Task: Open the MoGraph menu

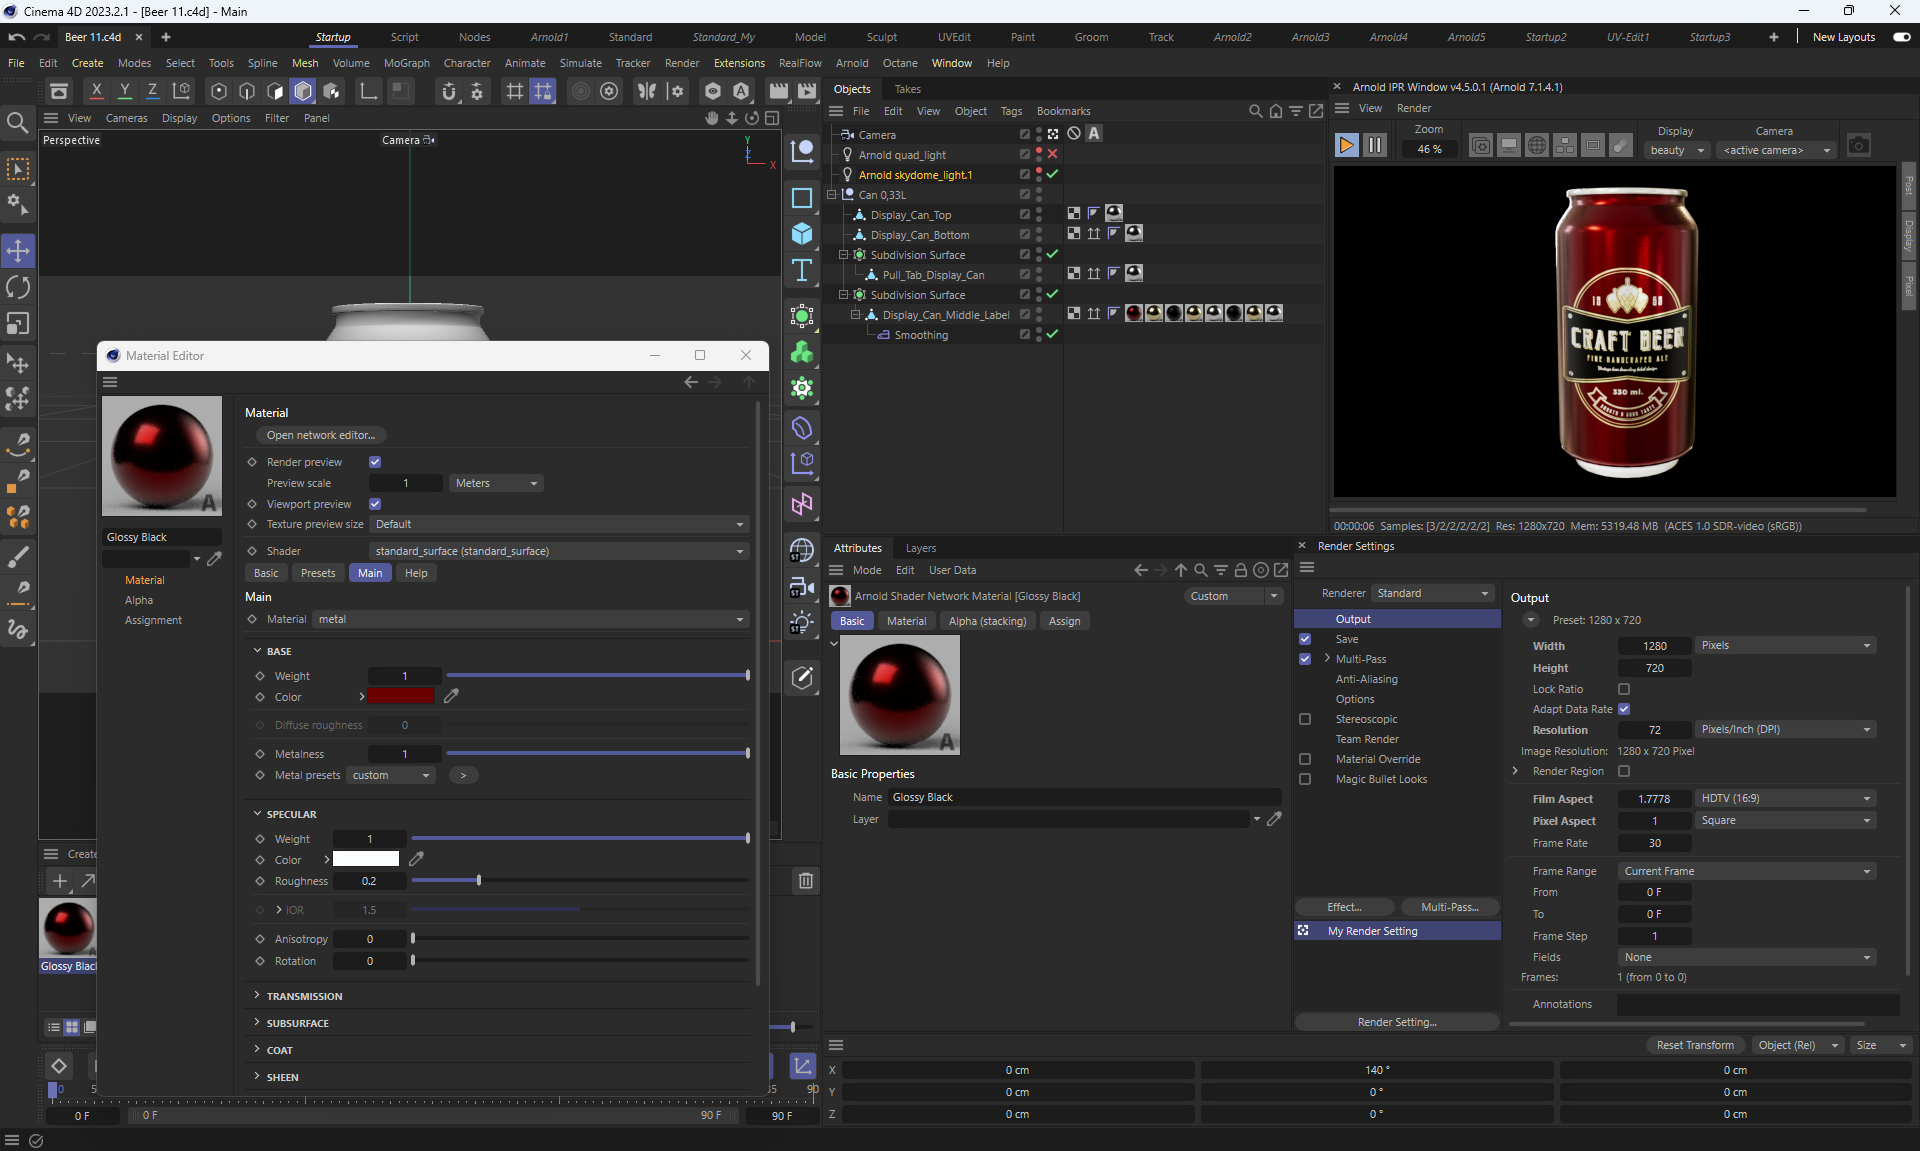Action: 406,63
